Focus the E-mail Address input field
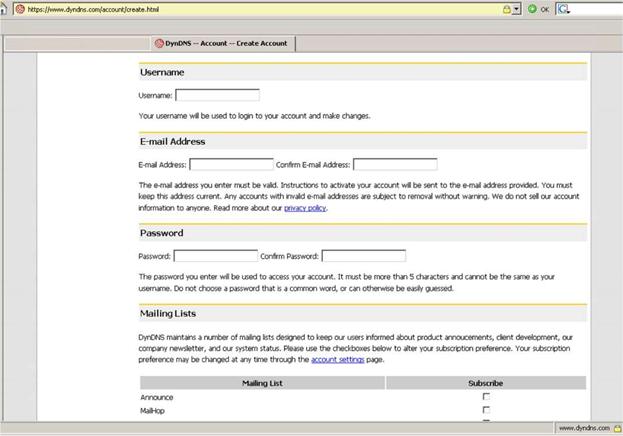The image size is (623, 436). 231,165
